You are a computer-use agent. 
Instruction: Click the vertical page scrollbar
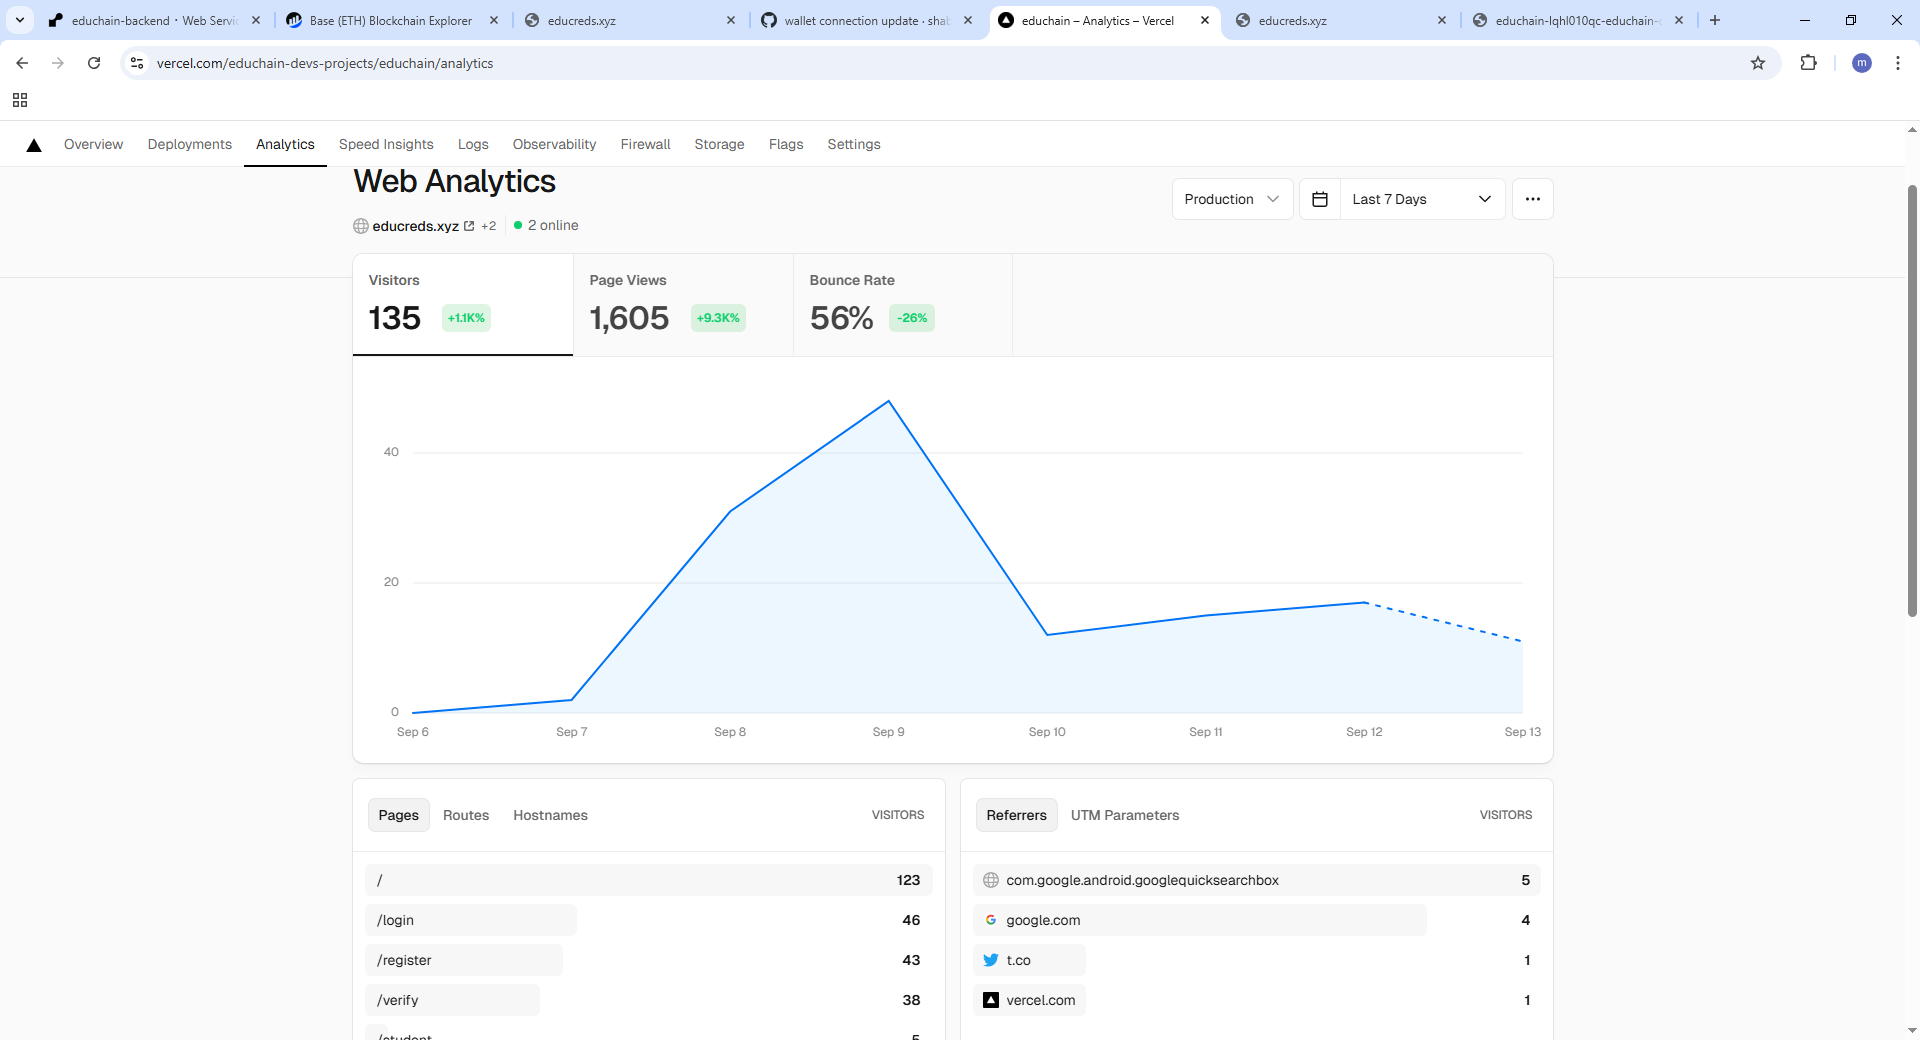[x=1912, y=400]
